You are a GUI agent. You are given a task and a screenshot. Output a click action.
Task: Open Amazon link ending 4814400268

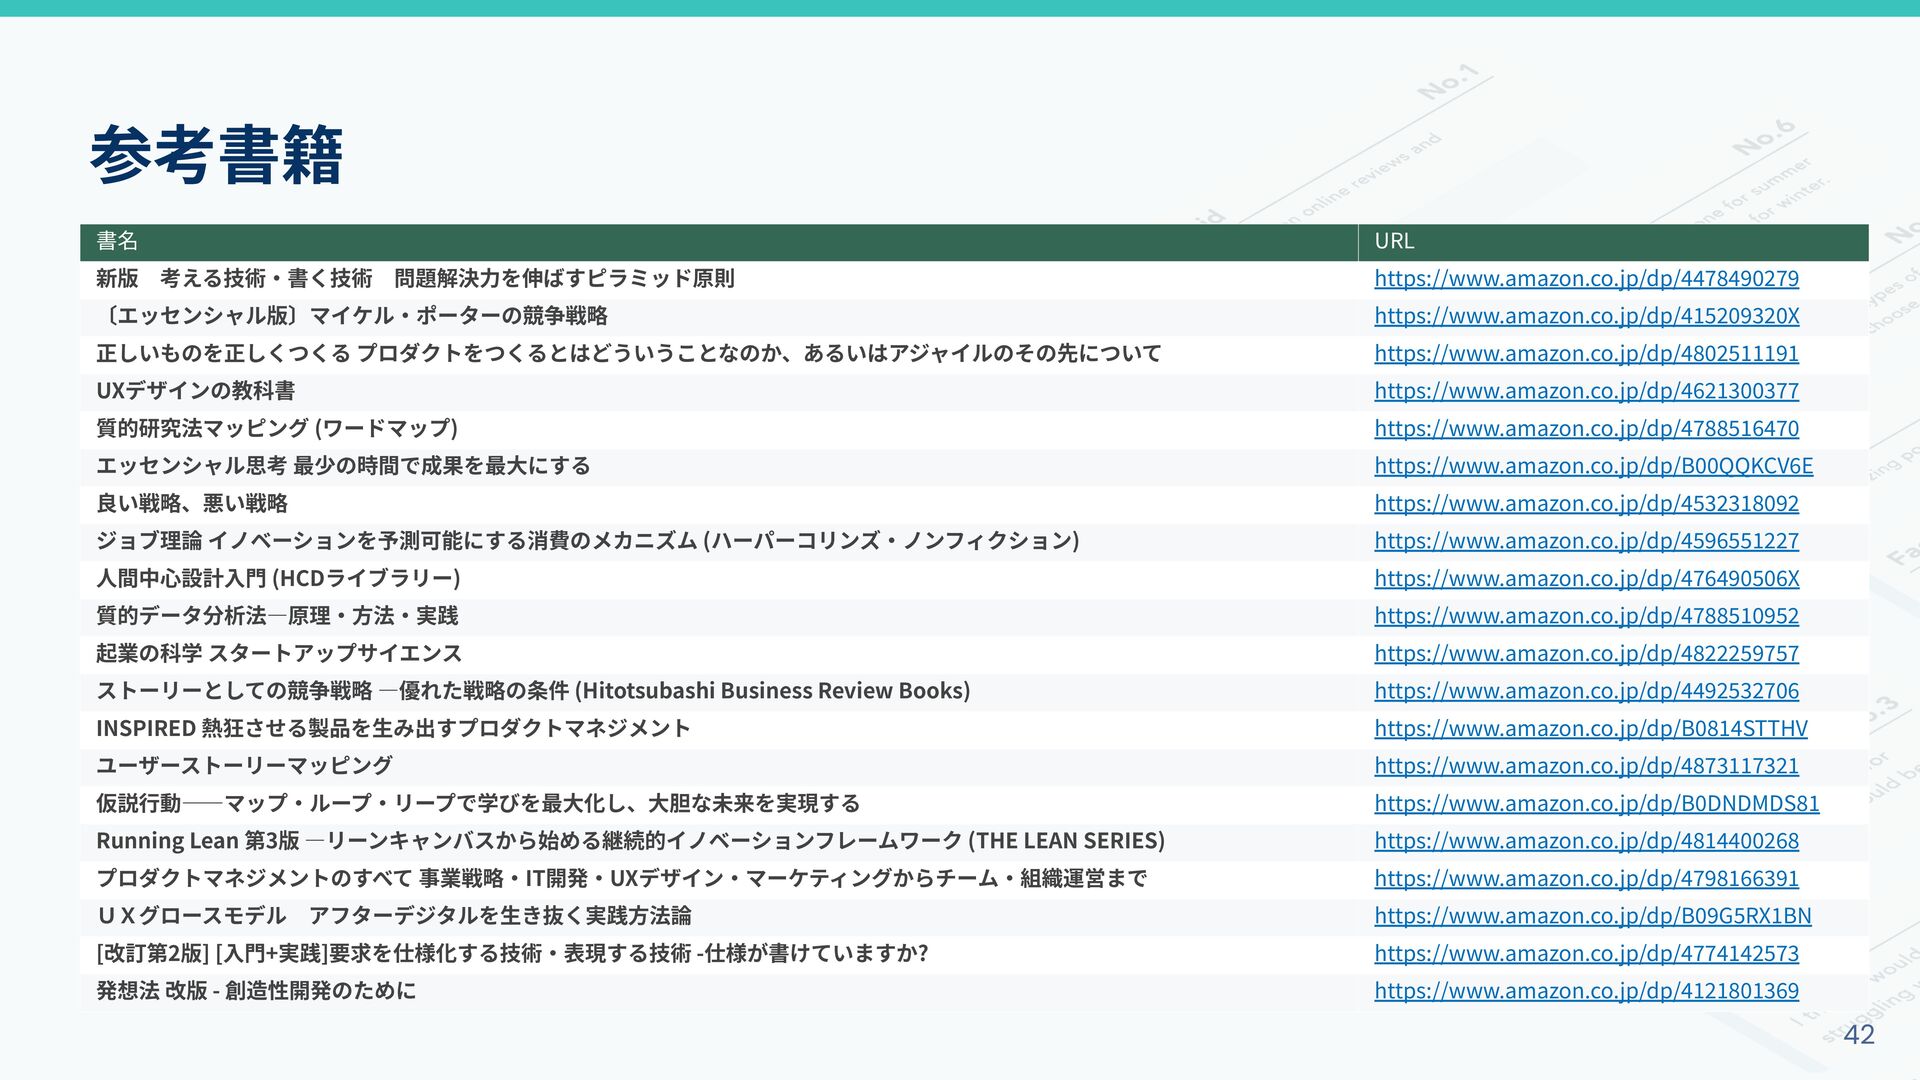1586,841
